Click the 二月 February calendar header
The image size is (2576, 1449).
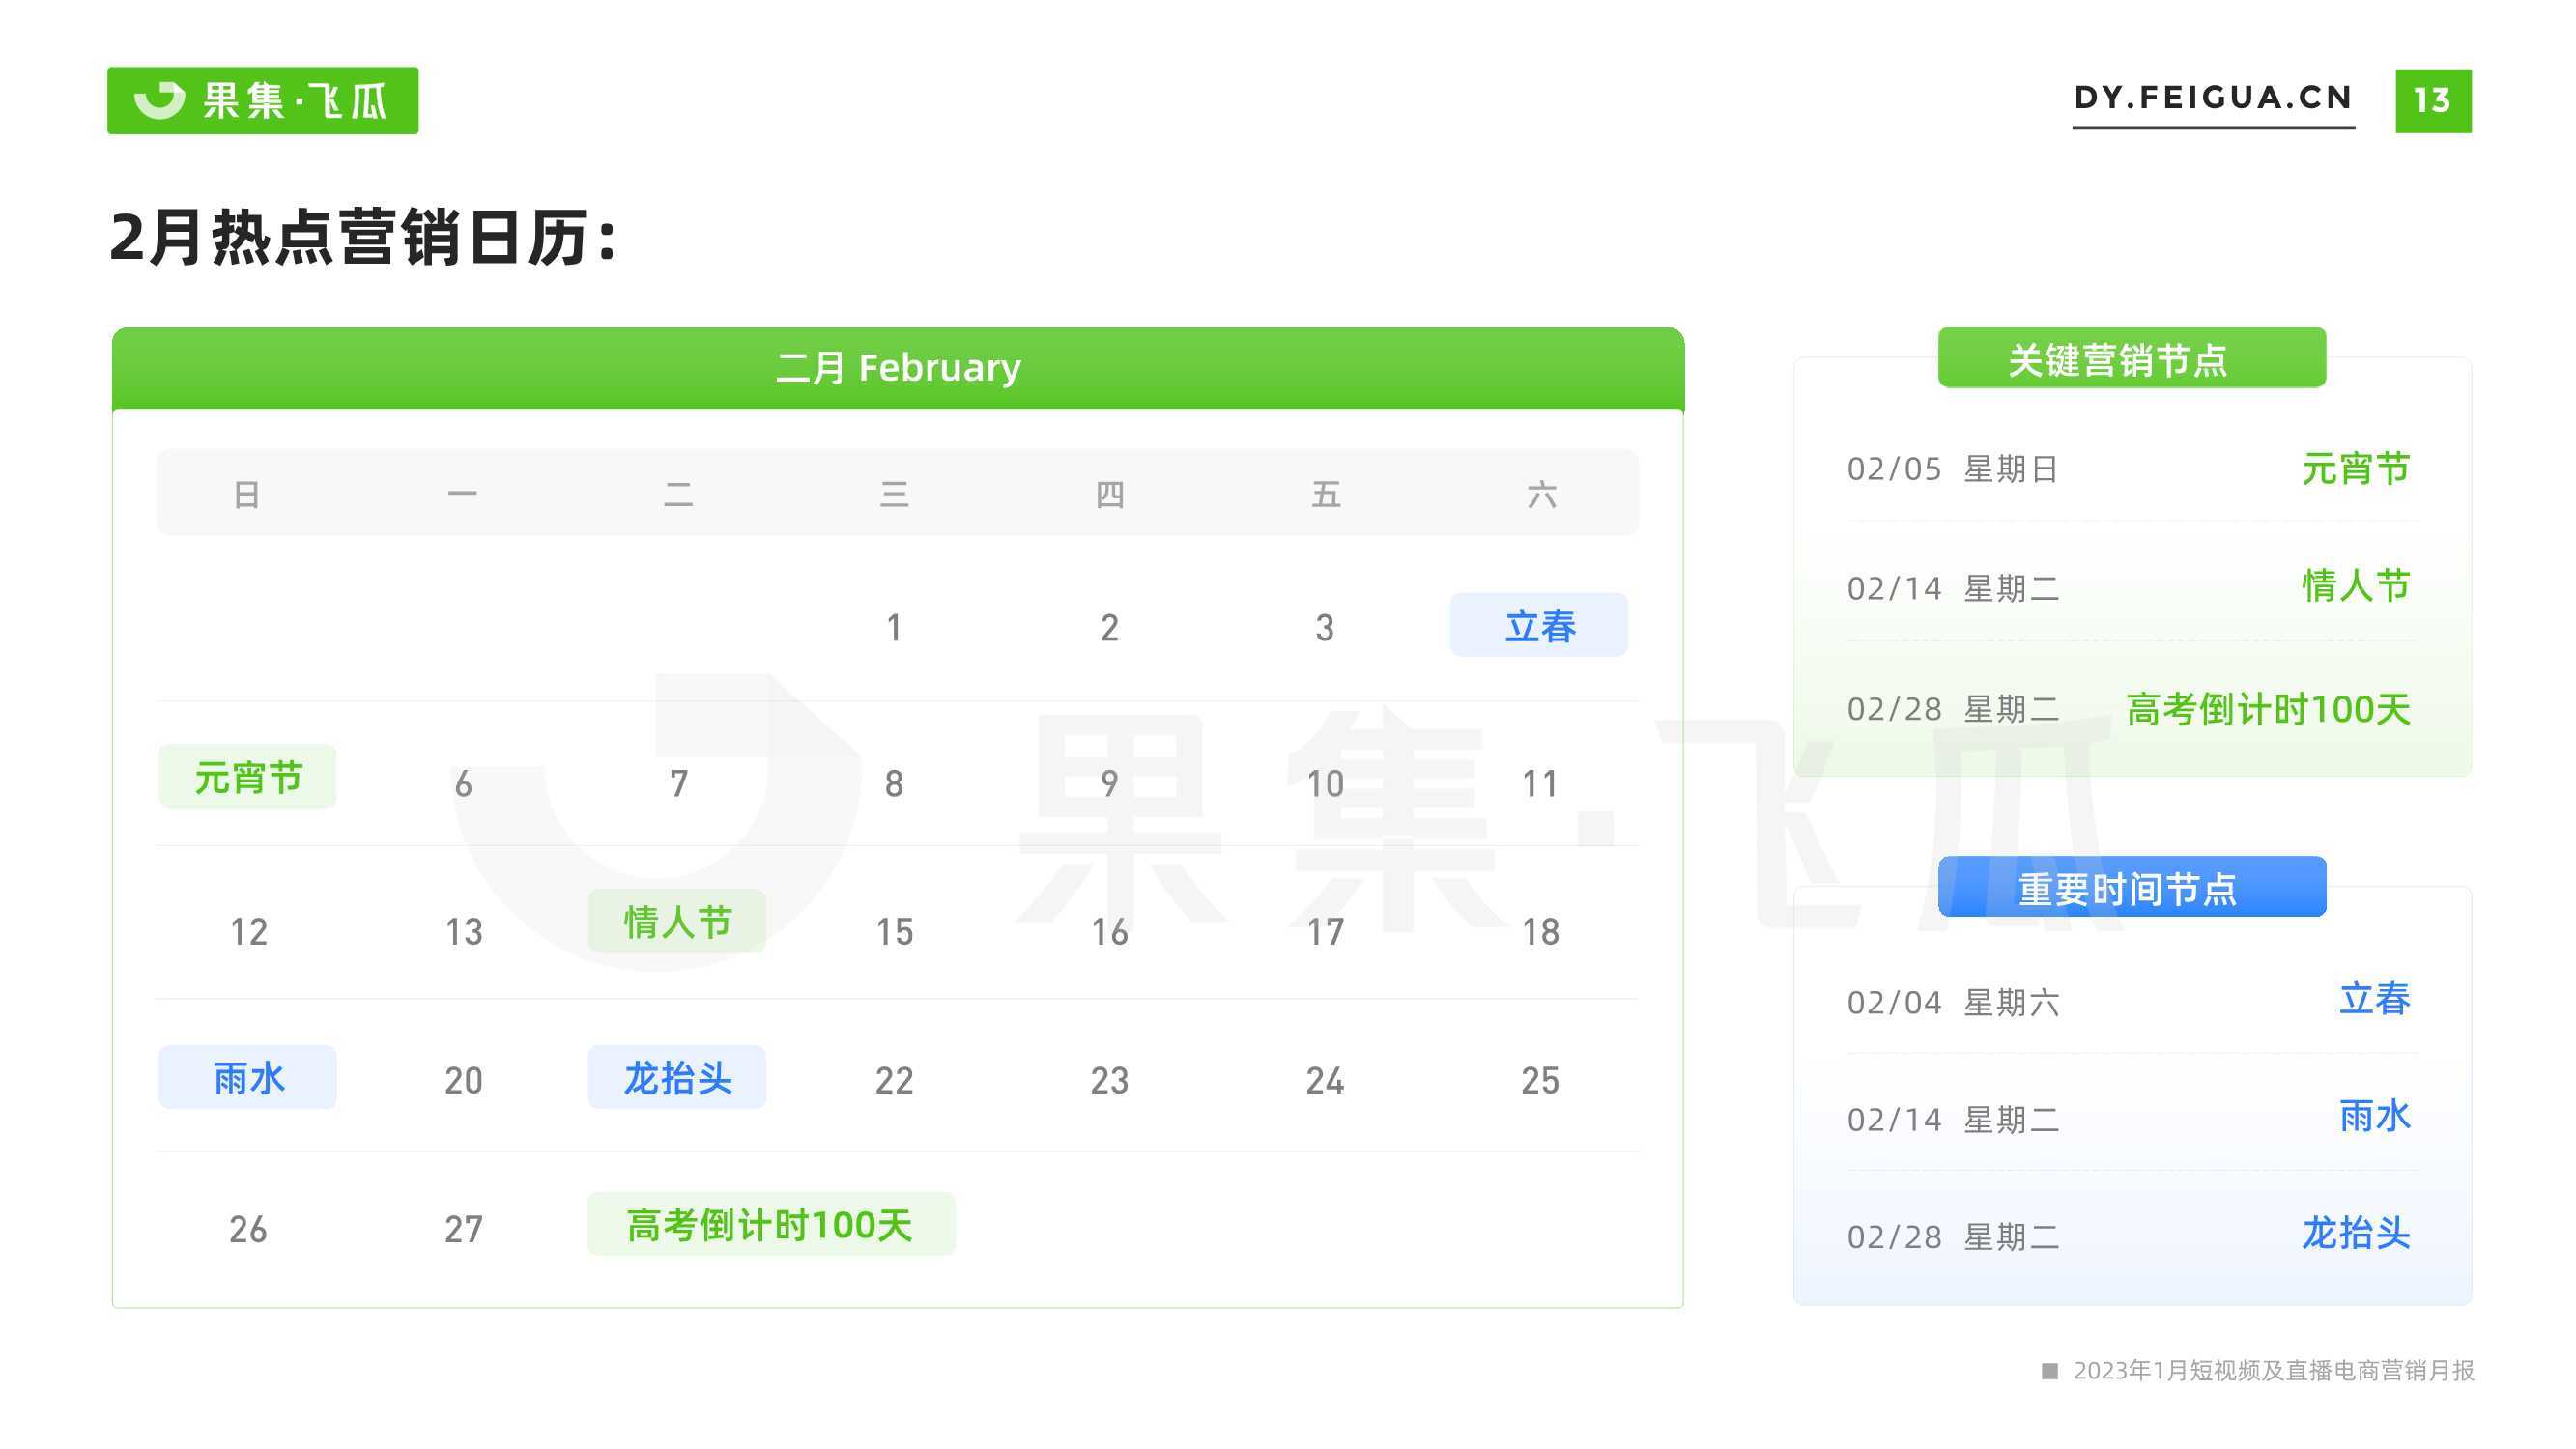(898, 368)
